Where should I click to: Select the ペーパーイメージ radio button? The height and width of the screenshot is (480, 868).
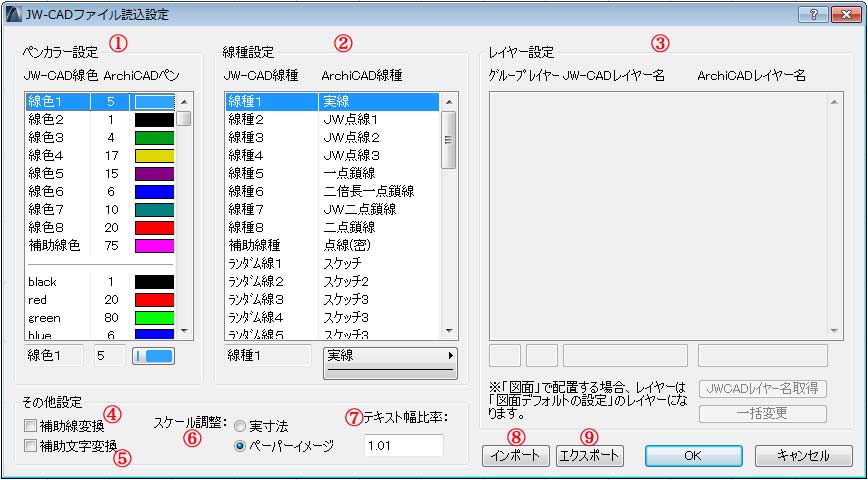(x=240, y=446)
